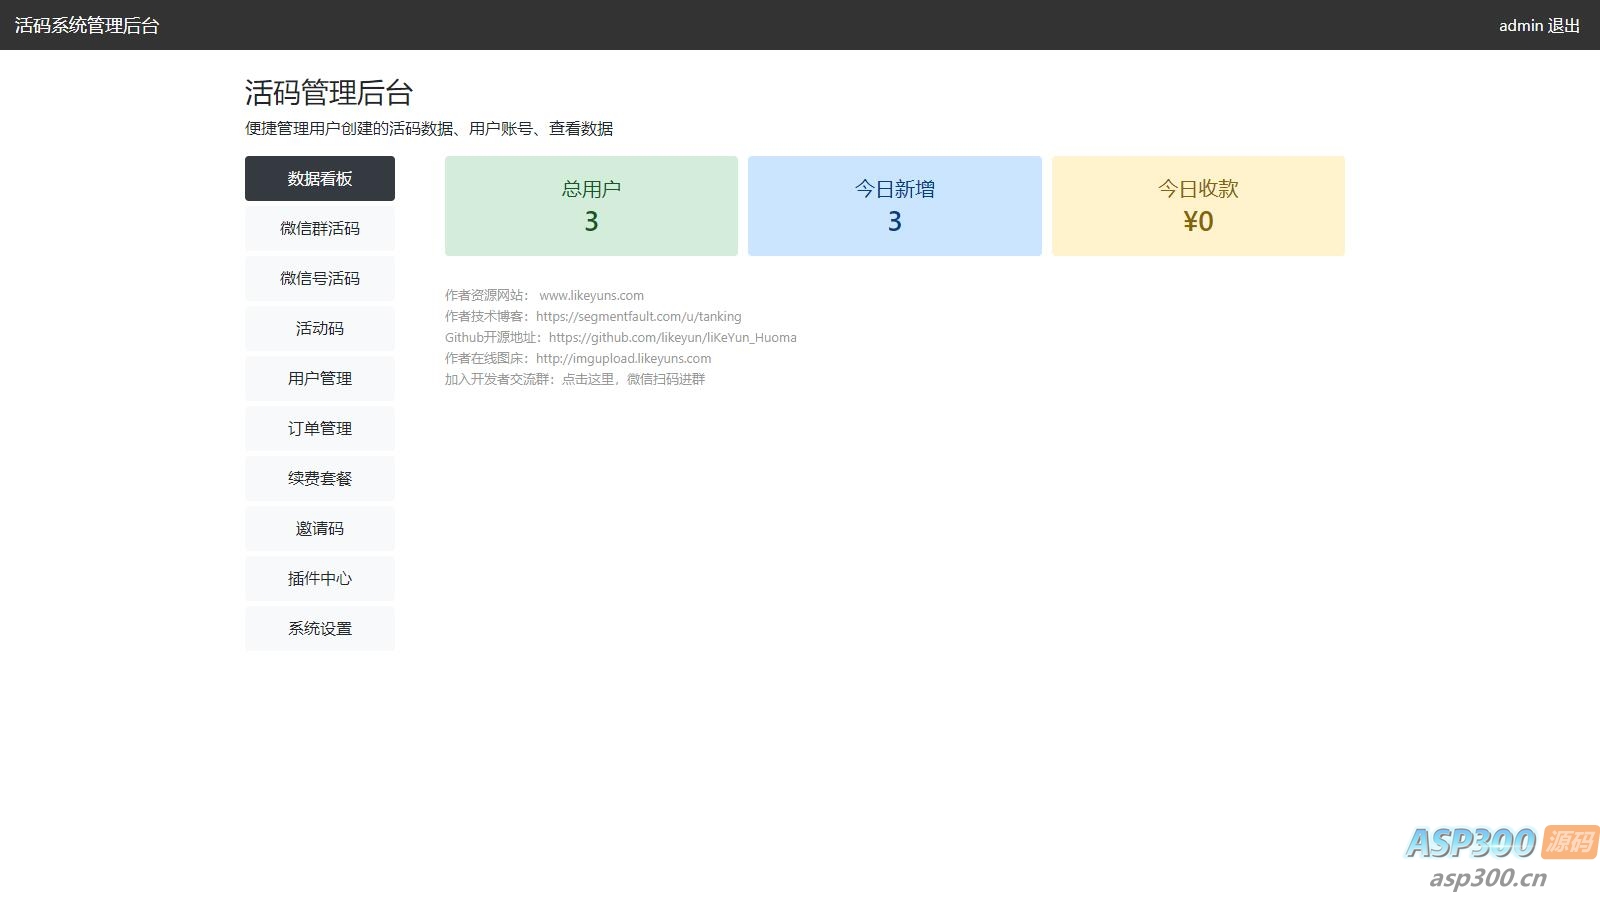Open the 邀请码 section
This screenshot has height=900, width=1600.
tap(320, 528)
